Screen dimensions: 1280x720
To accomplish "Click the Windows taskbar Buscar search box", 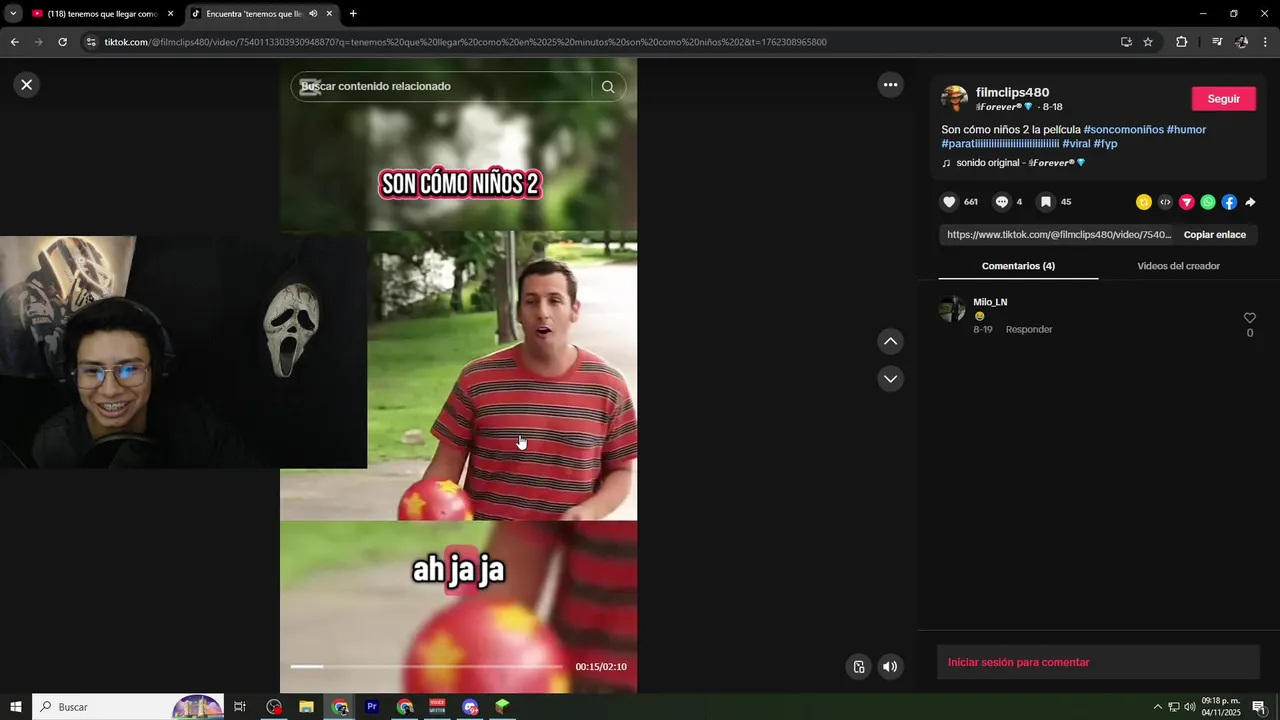I will [x=128, y=707].
